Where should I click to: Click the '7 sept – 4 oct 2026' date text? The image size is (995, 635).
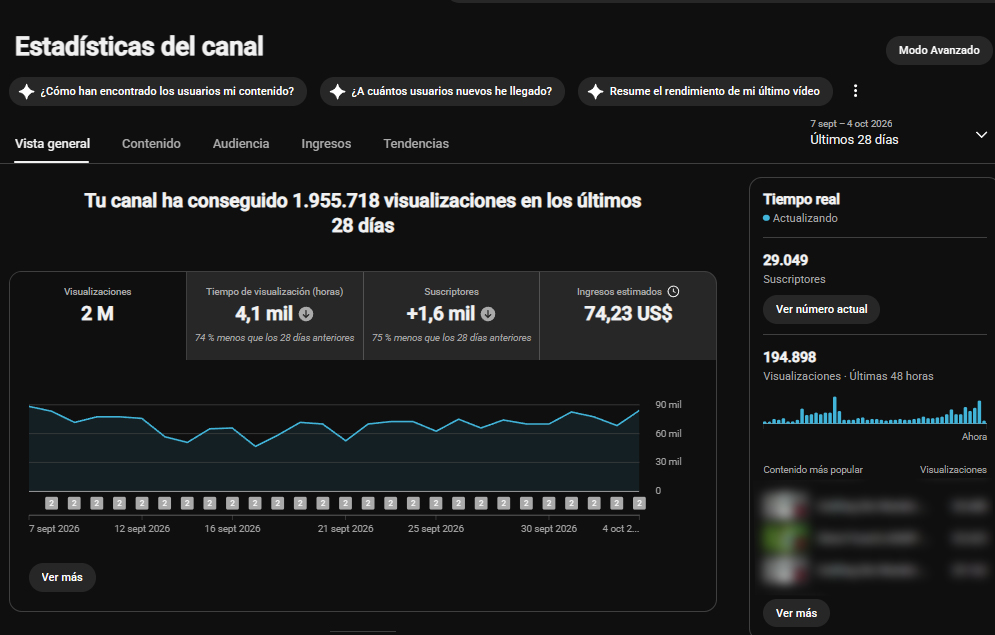[x=851, y=124]
